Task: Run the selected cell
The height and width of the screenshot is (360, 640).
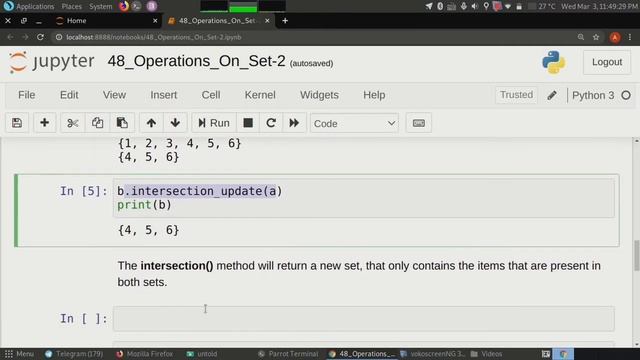Action: point(214,123)
